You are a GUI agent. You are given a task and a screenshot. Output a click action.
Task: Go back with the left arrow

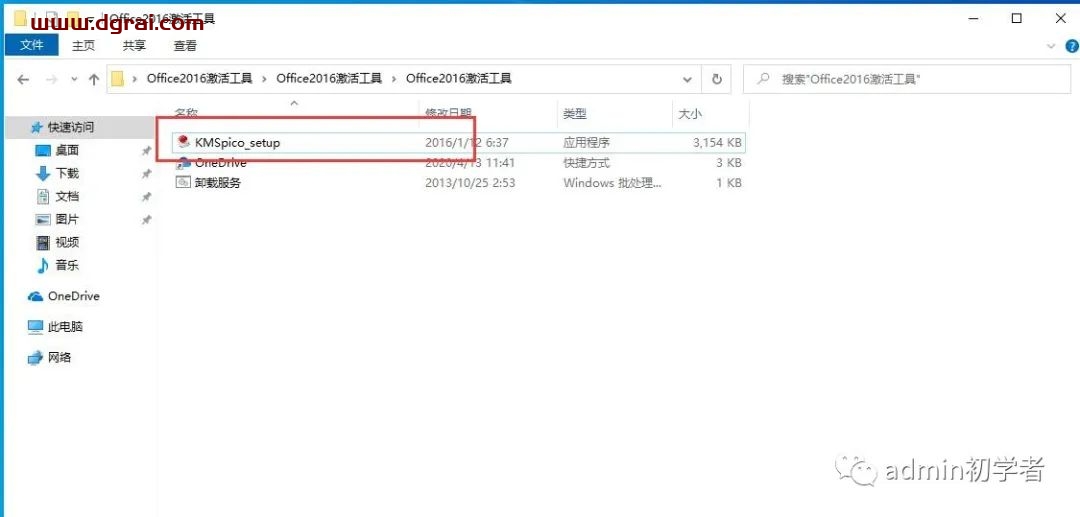[23, 79]
